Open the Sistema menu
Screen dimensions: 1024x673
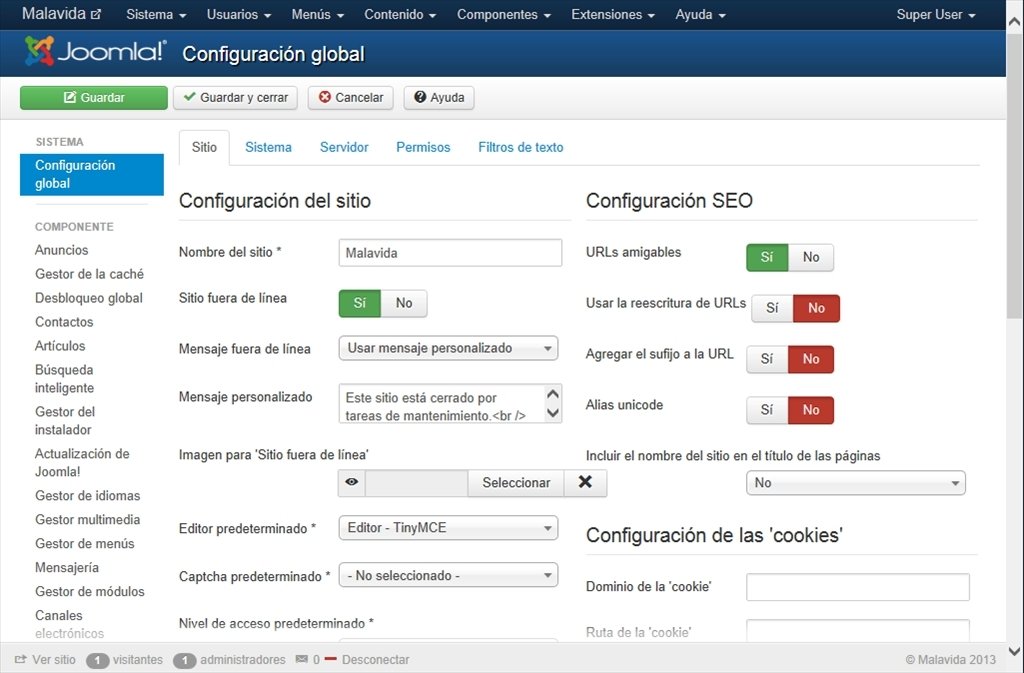pos(156,14)
